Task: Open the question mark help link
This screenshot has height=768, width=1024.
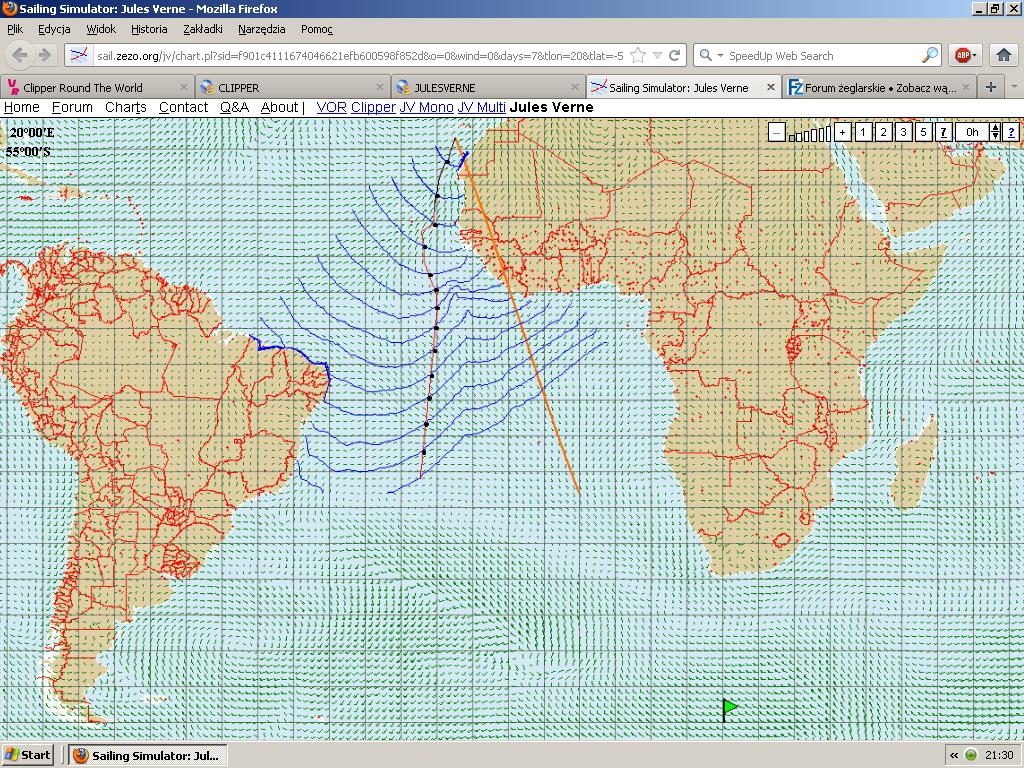Action: click(1011, 132)
